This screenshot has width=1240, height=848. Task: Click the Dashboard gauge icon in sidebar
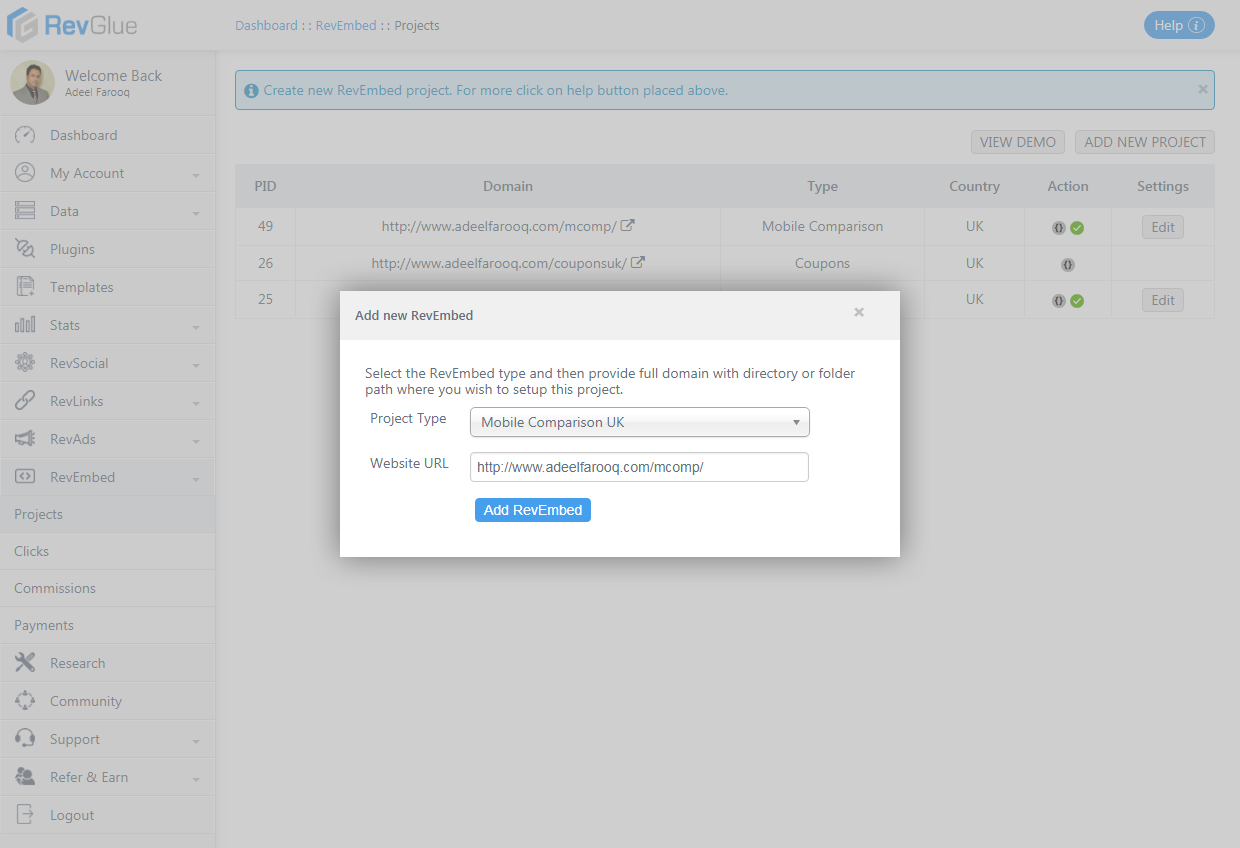point(25,135)
